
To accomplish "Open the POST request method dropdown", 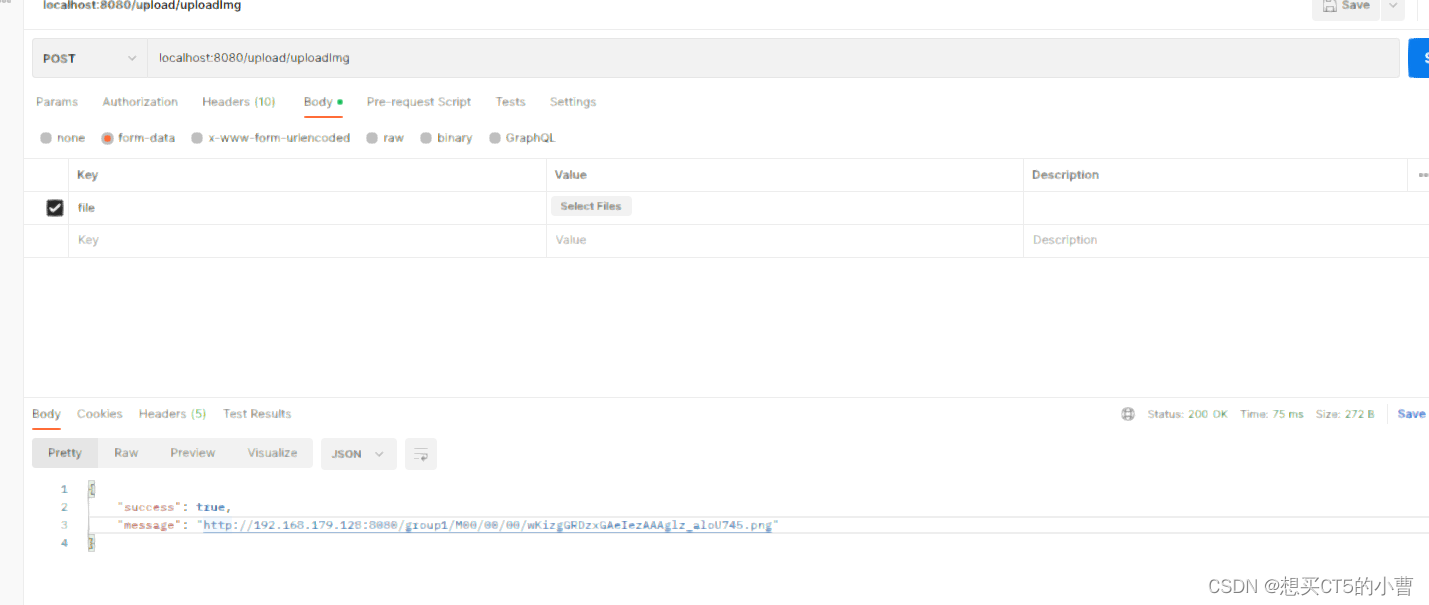I will [88, 57].
